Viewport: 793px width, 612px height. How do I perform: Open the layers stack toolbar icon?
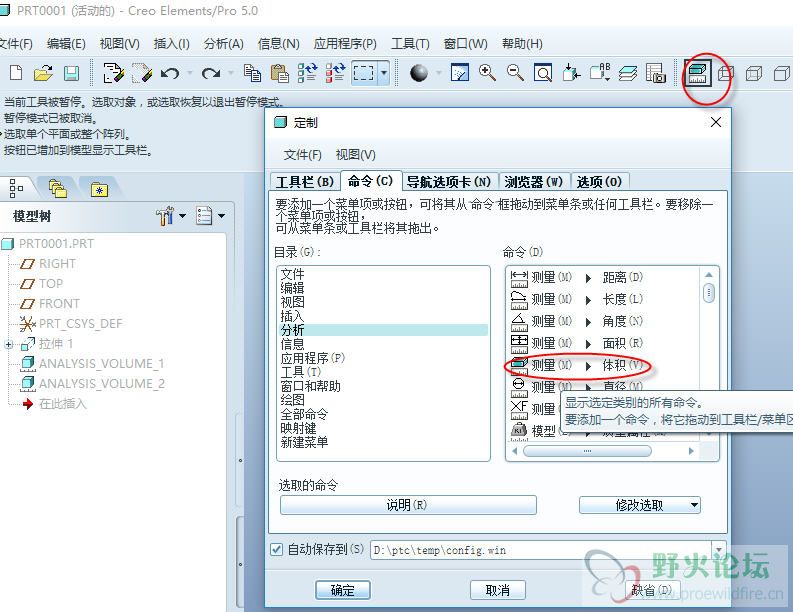tap(628, 73)
